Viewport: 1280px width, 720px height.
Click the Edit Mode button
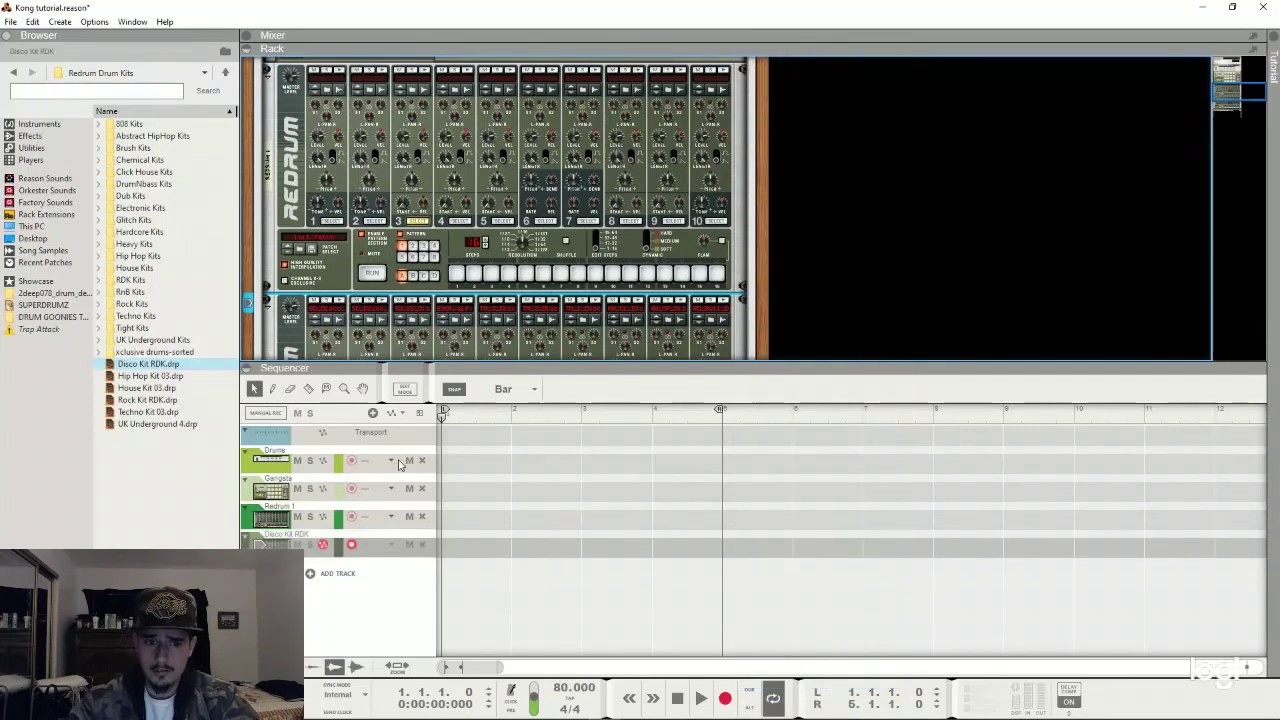pyautogui.click(x=404, y=389)
